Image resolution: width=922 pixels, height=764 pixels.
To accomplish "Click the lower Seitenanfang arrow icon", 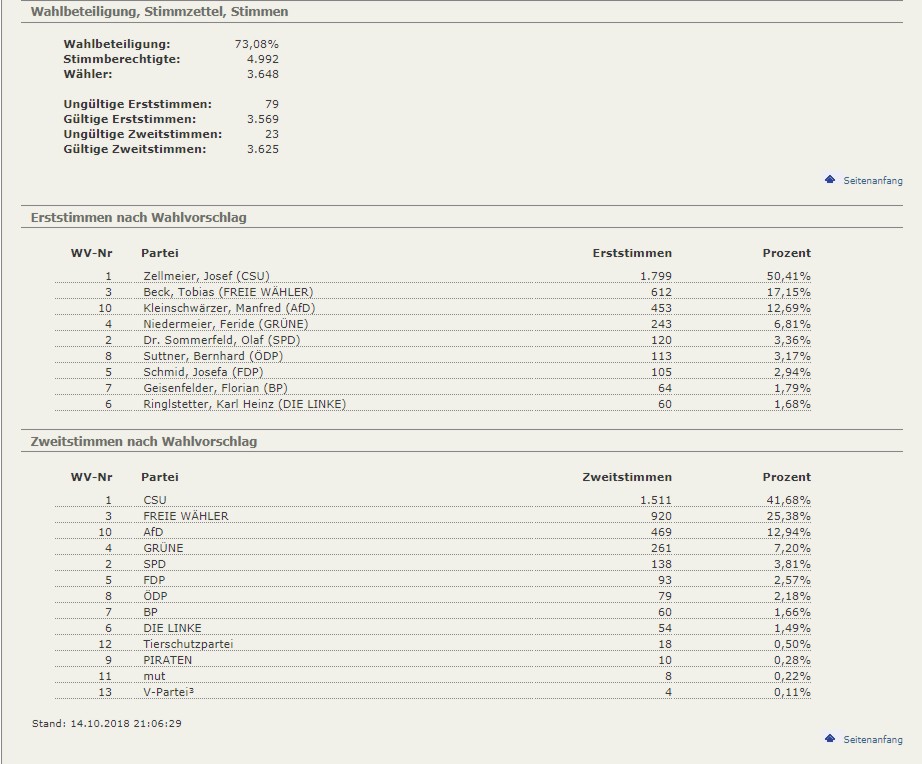I will pyautogui.click(x=830, y=738).
